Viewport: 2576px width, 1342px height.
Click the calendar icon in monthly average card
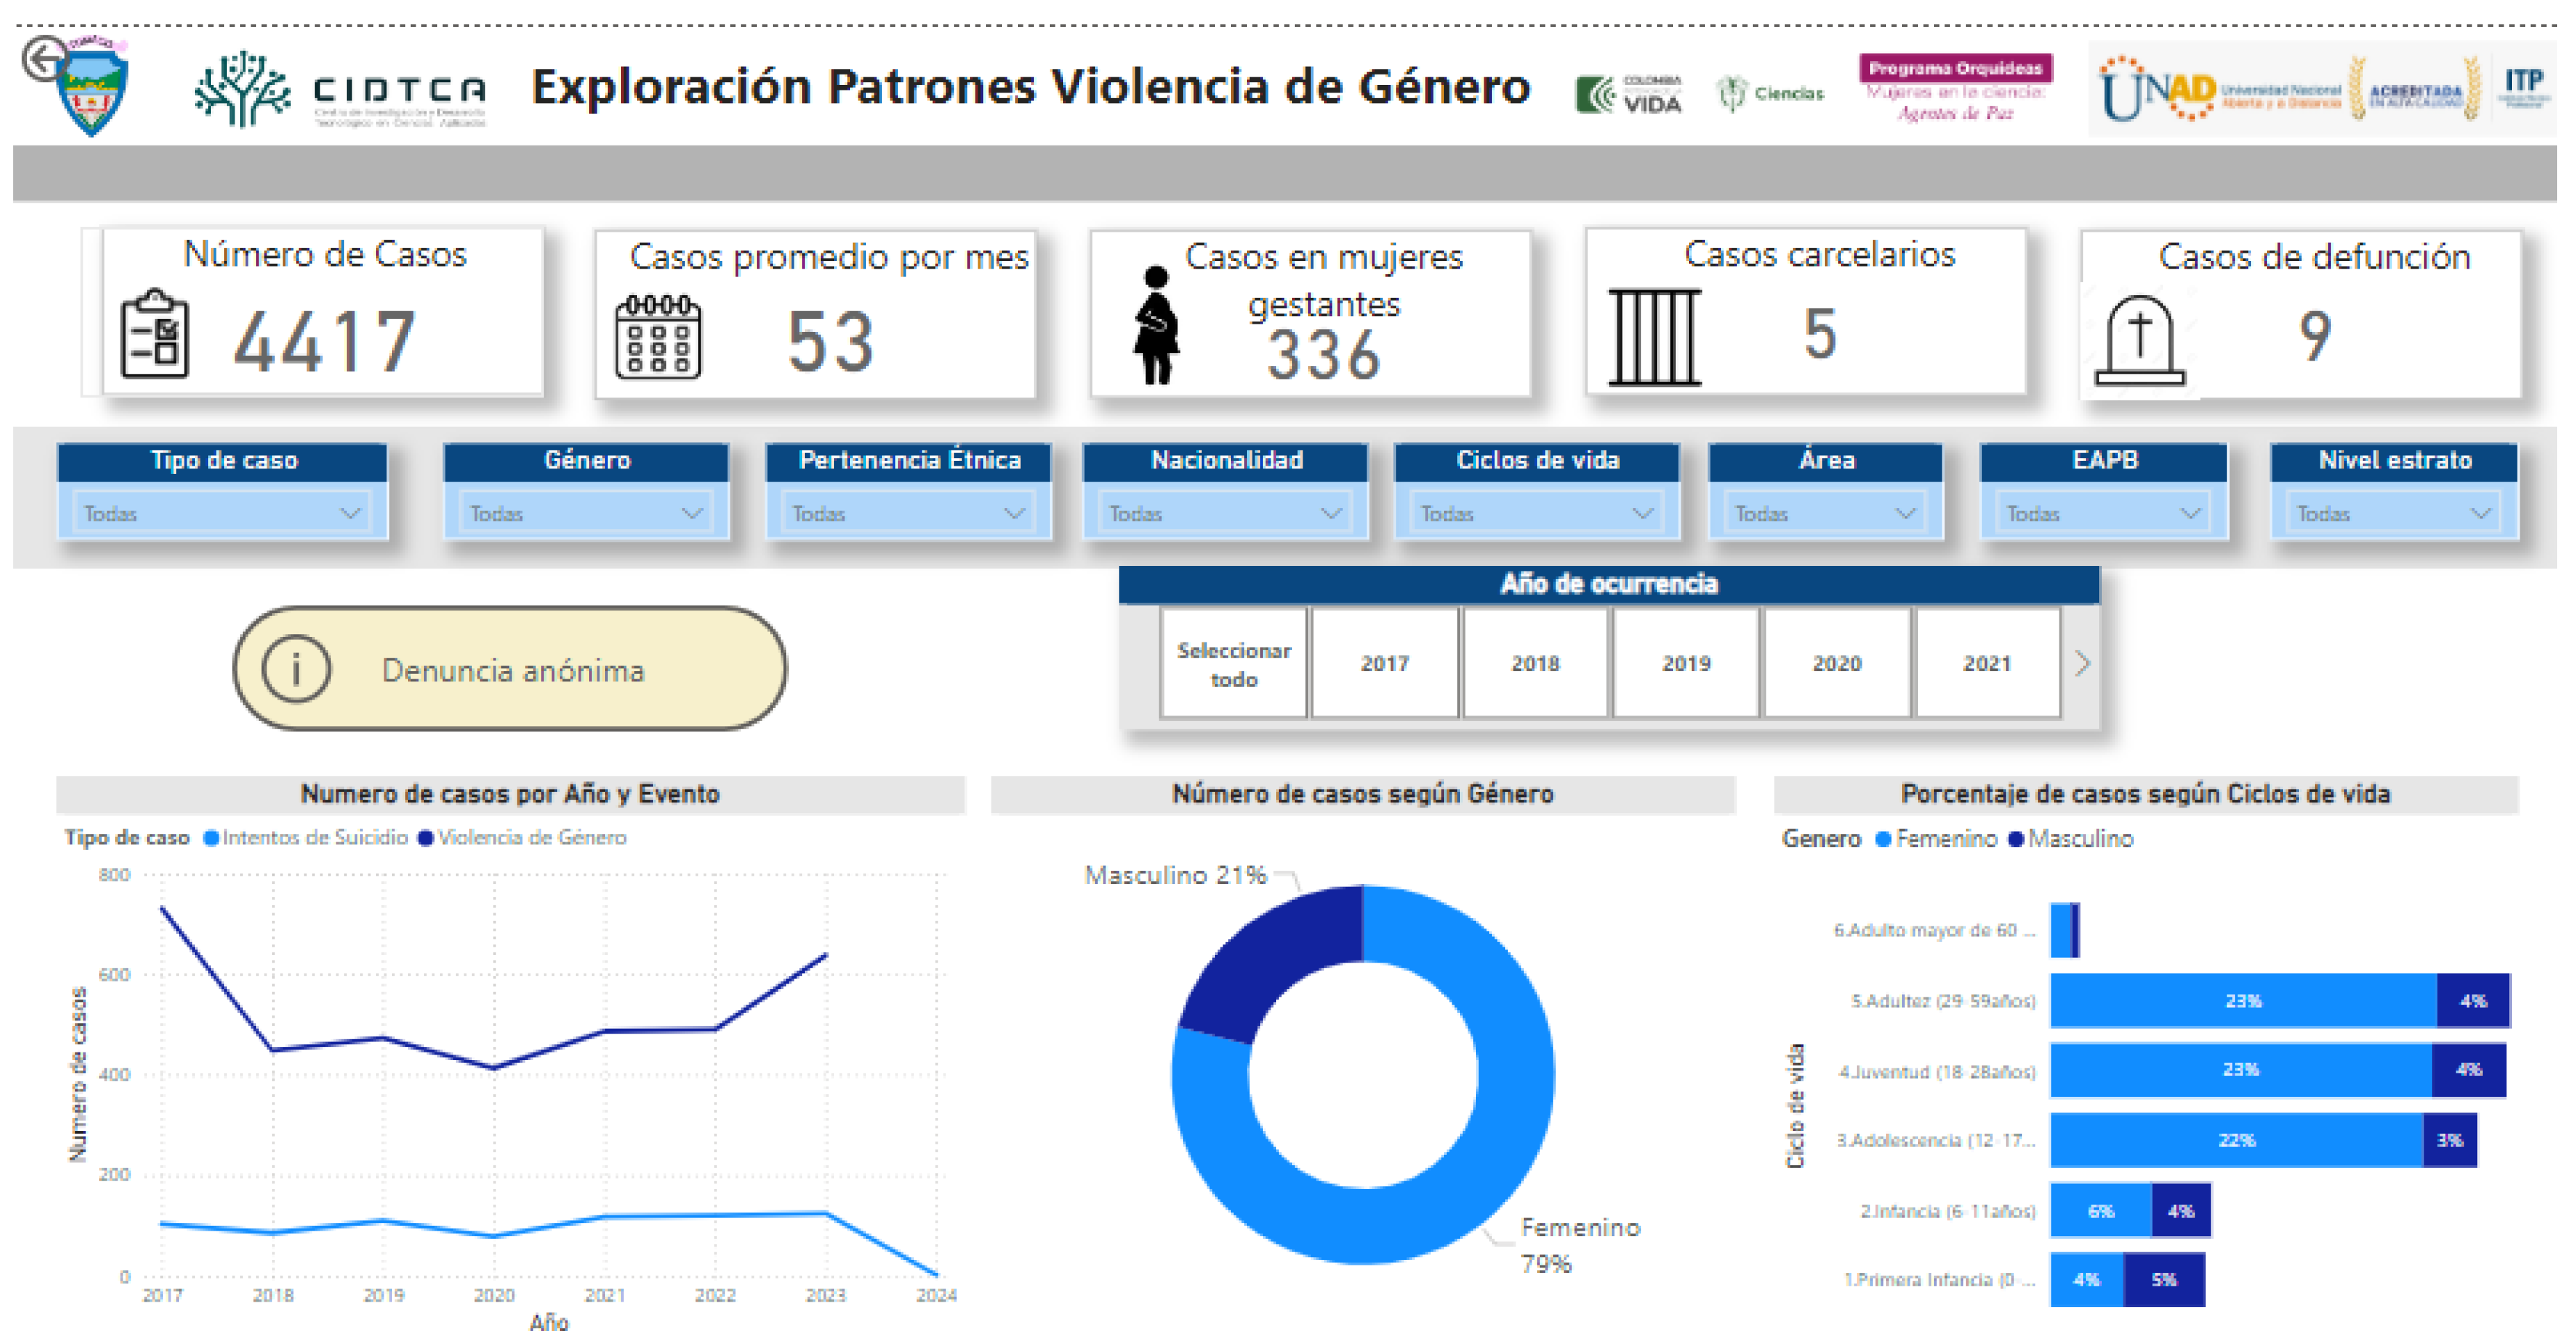(658, 337)
